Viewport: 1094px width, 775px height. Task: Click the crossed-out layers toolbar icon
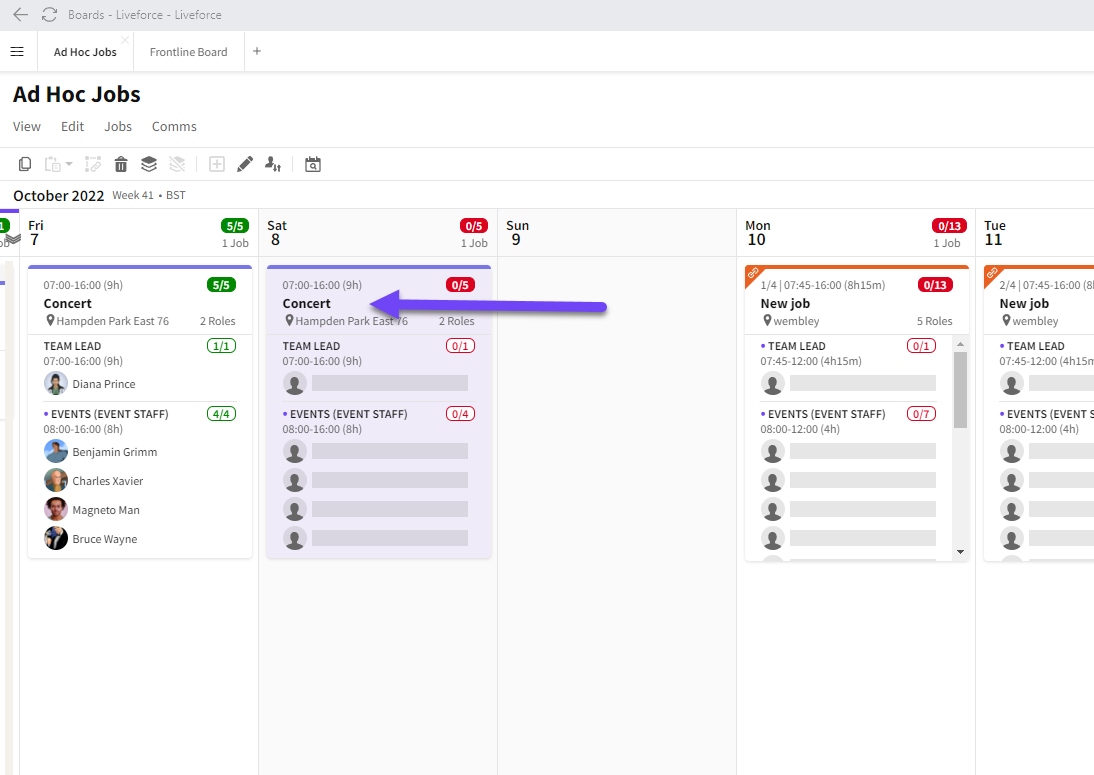[177, 164]
